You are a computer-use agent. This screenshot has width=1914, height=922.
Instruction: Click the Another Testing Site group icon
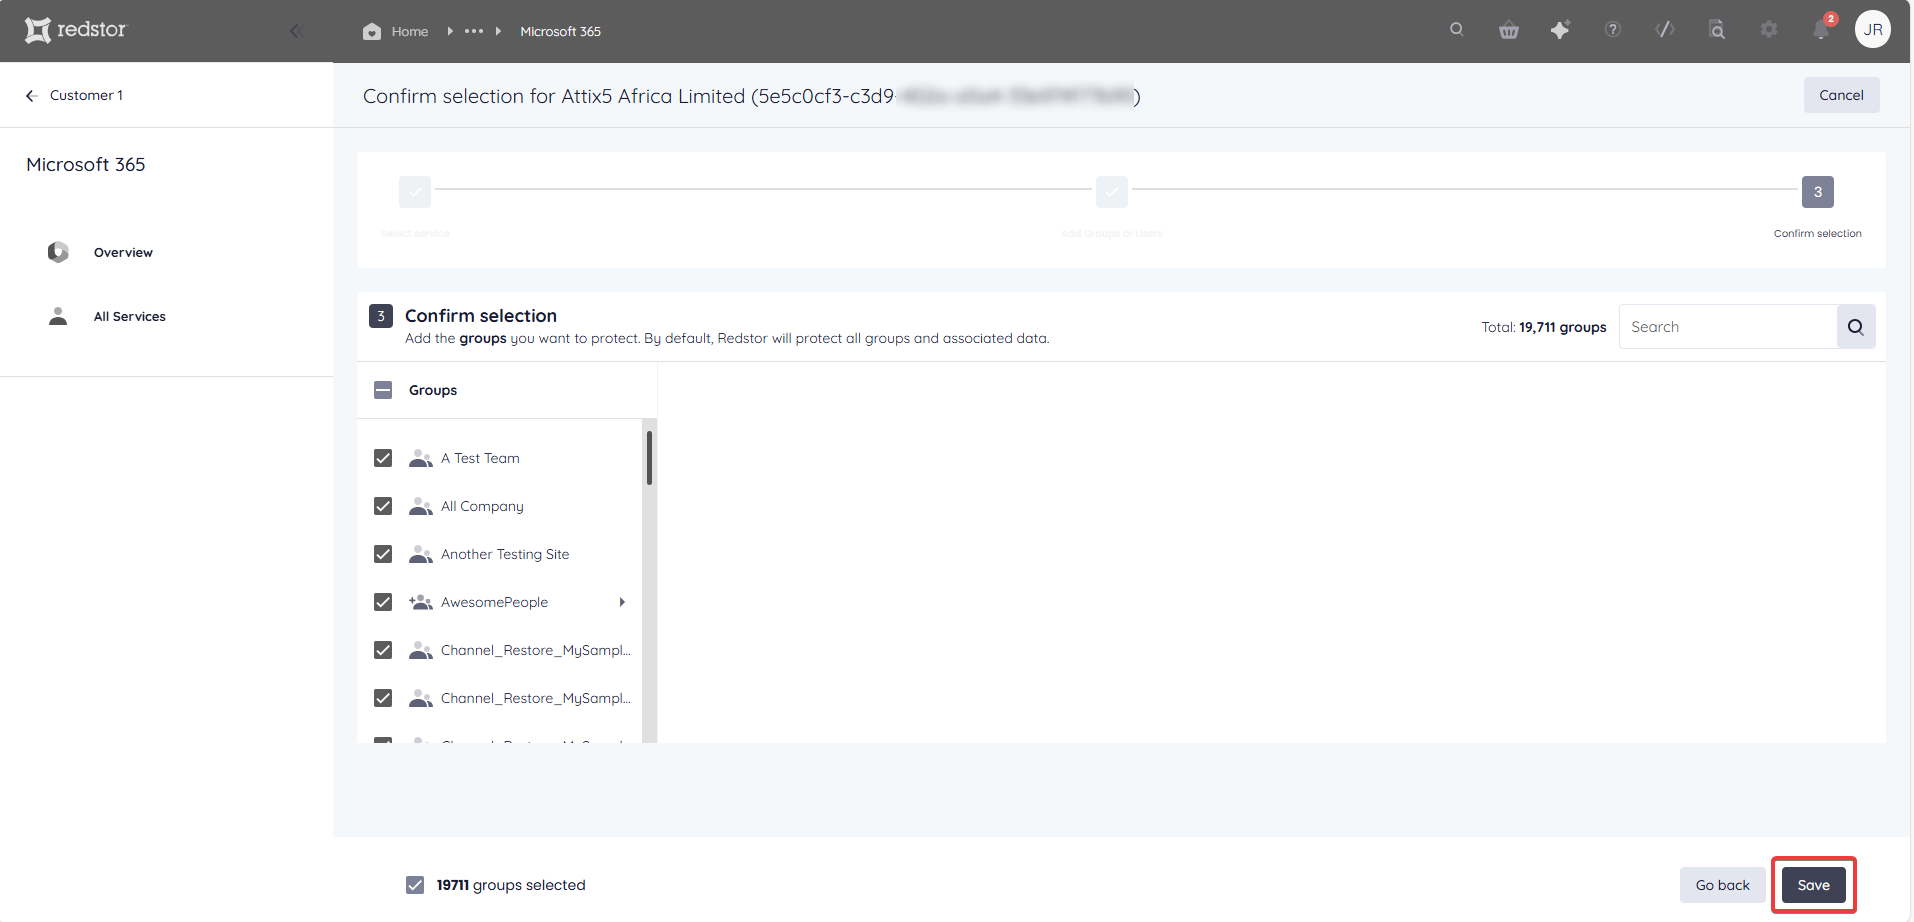click(x=421, y=554)
